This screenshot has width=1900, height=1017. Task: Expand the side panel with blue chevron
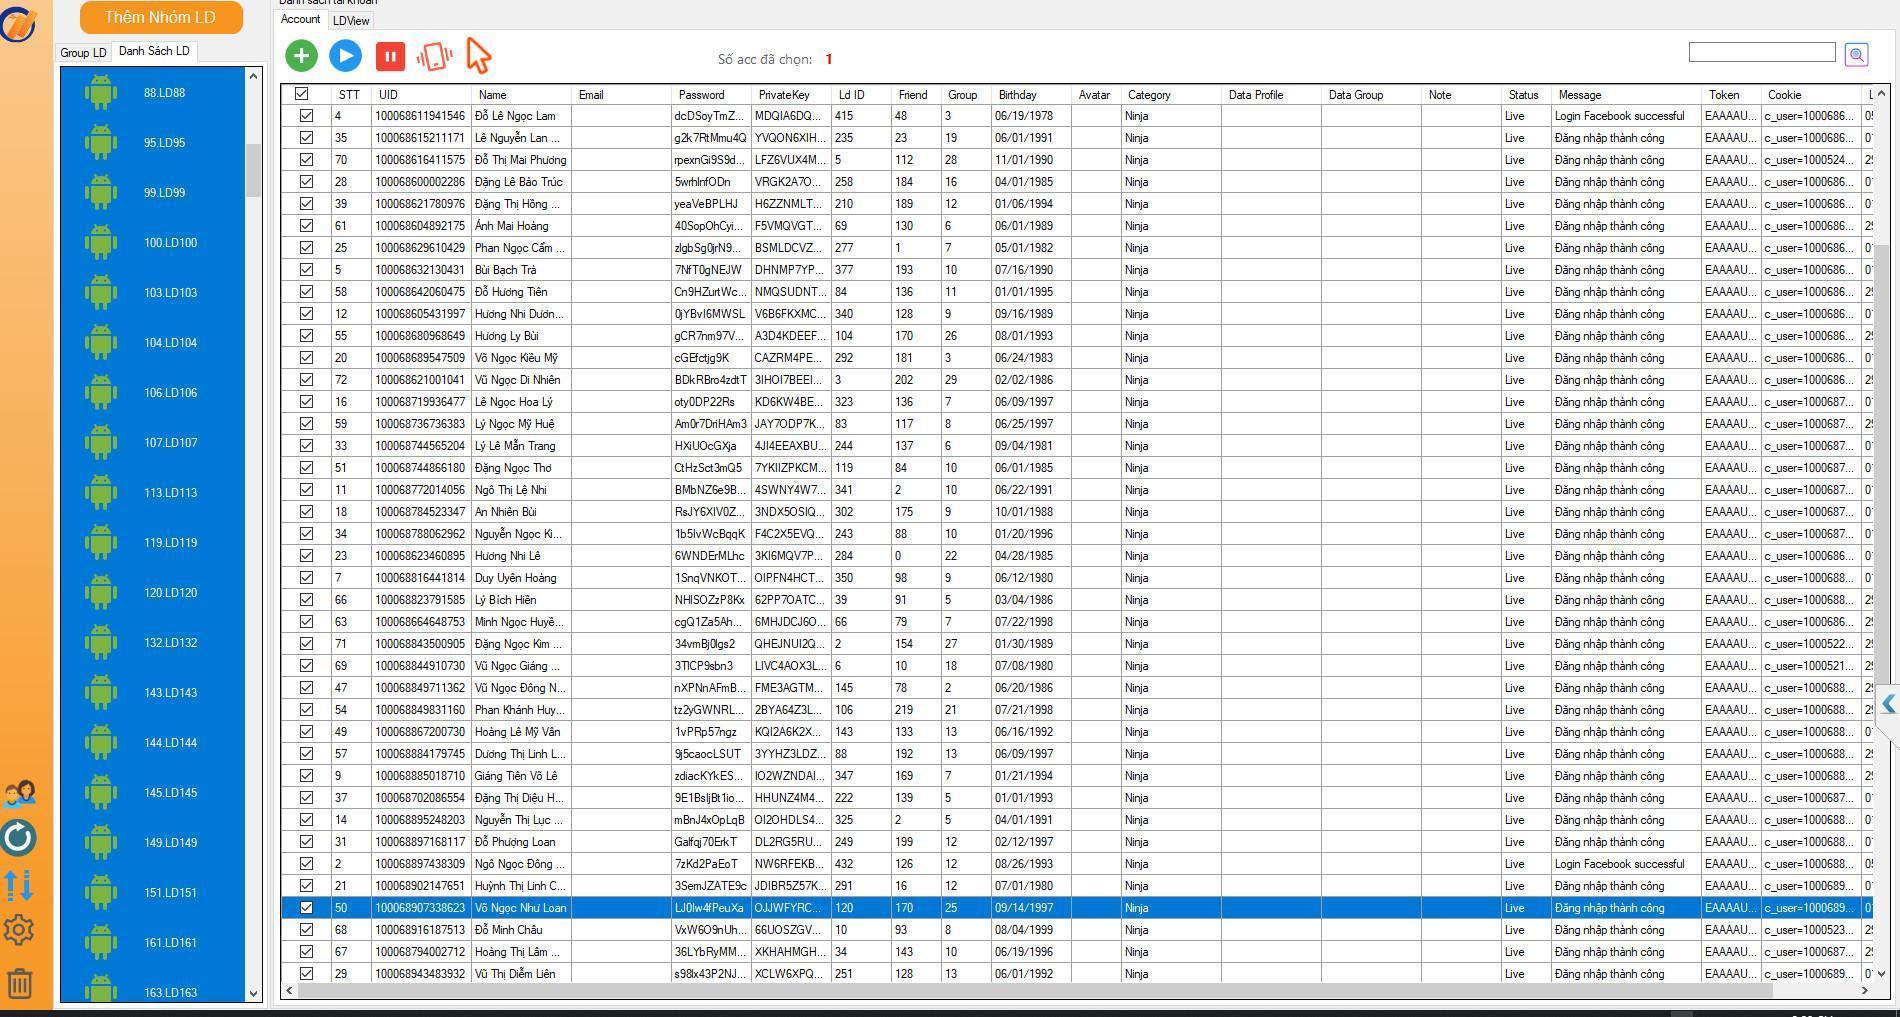(1888, 704)
